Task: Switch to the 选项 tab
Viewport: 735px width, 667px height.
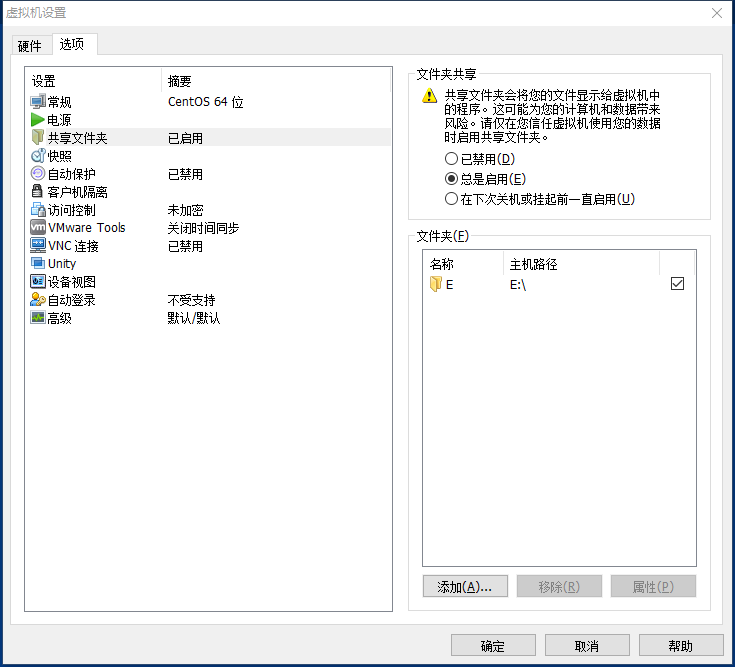Action: tap(74, 44)
